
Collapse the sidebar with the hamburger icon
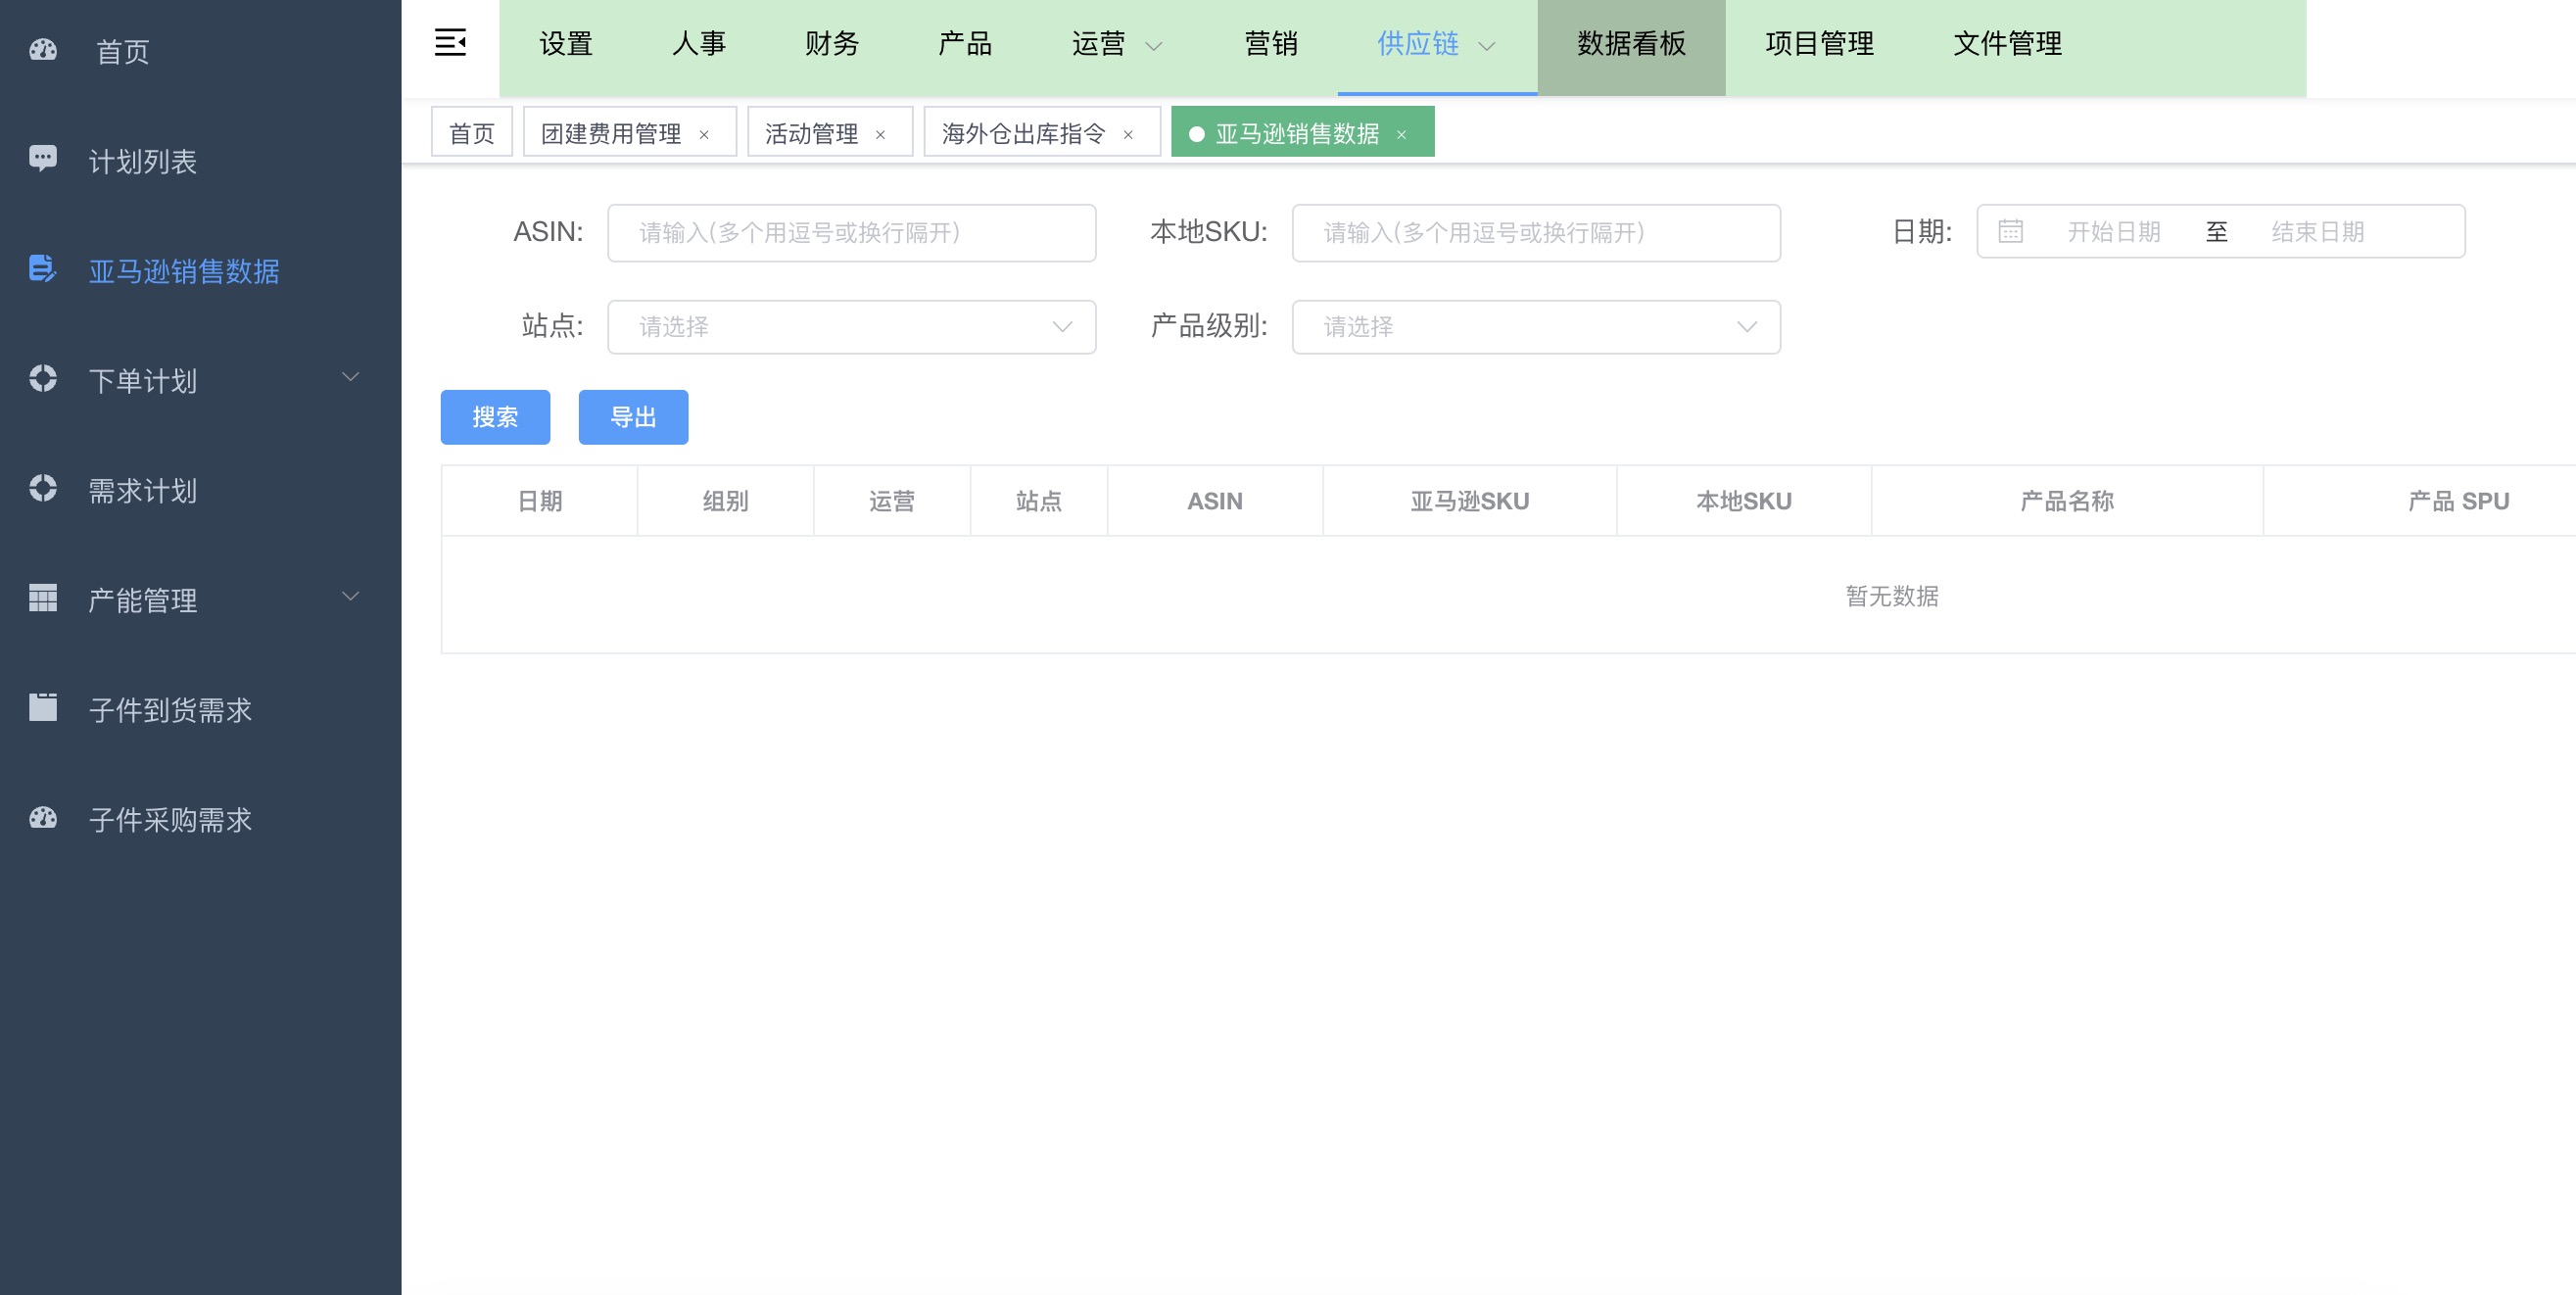(x=450, y=43)
